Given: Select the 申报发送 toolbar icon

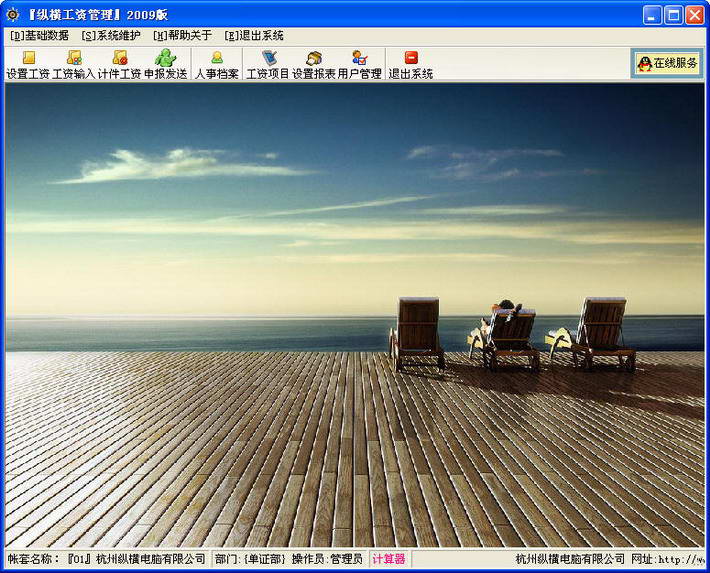Looking at the screenshot, I should 165,65.
